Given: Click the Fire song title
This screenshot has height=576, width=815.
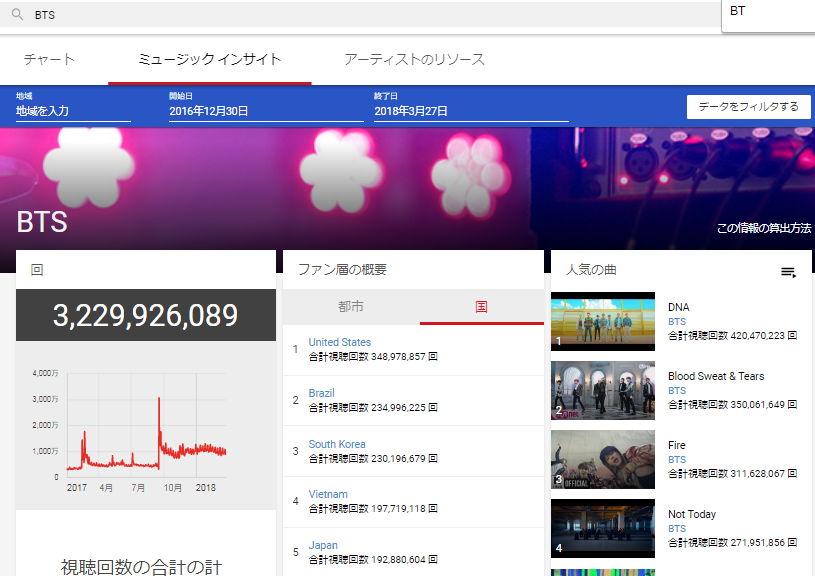Looking at the screenshot, I should (676, 445).
